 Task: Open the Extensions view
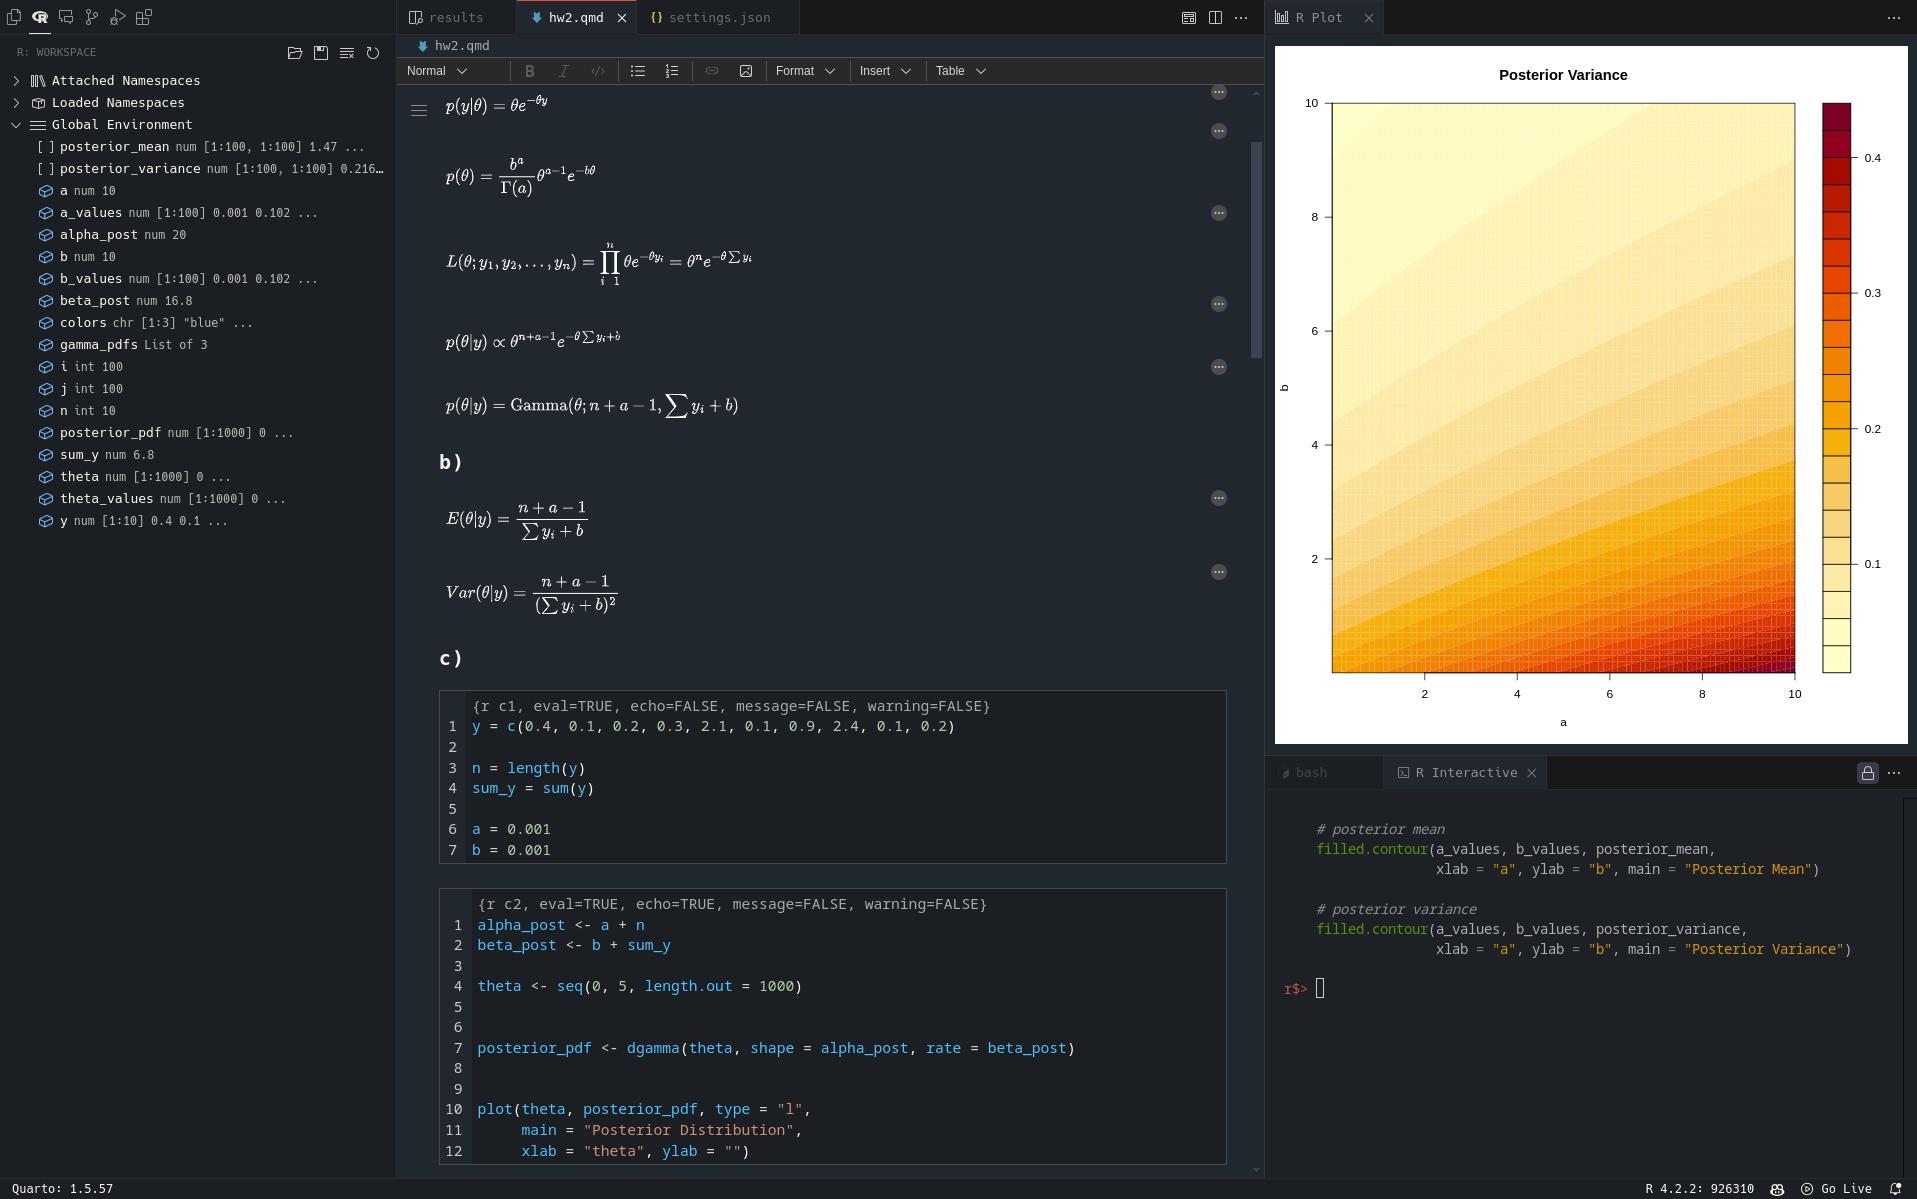[144, 17]
